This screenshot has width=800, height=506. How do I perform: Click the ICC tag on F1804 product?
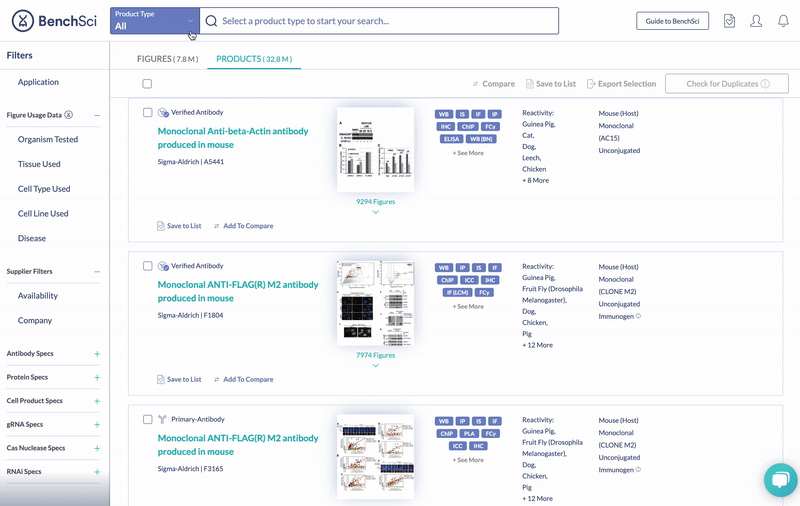pos(469,280)
